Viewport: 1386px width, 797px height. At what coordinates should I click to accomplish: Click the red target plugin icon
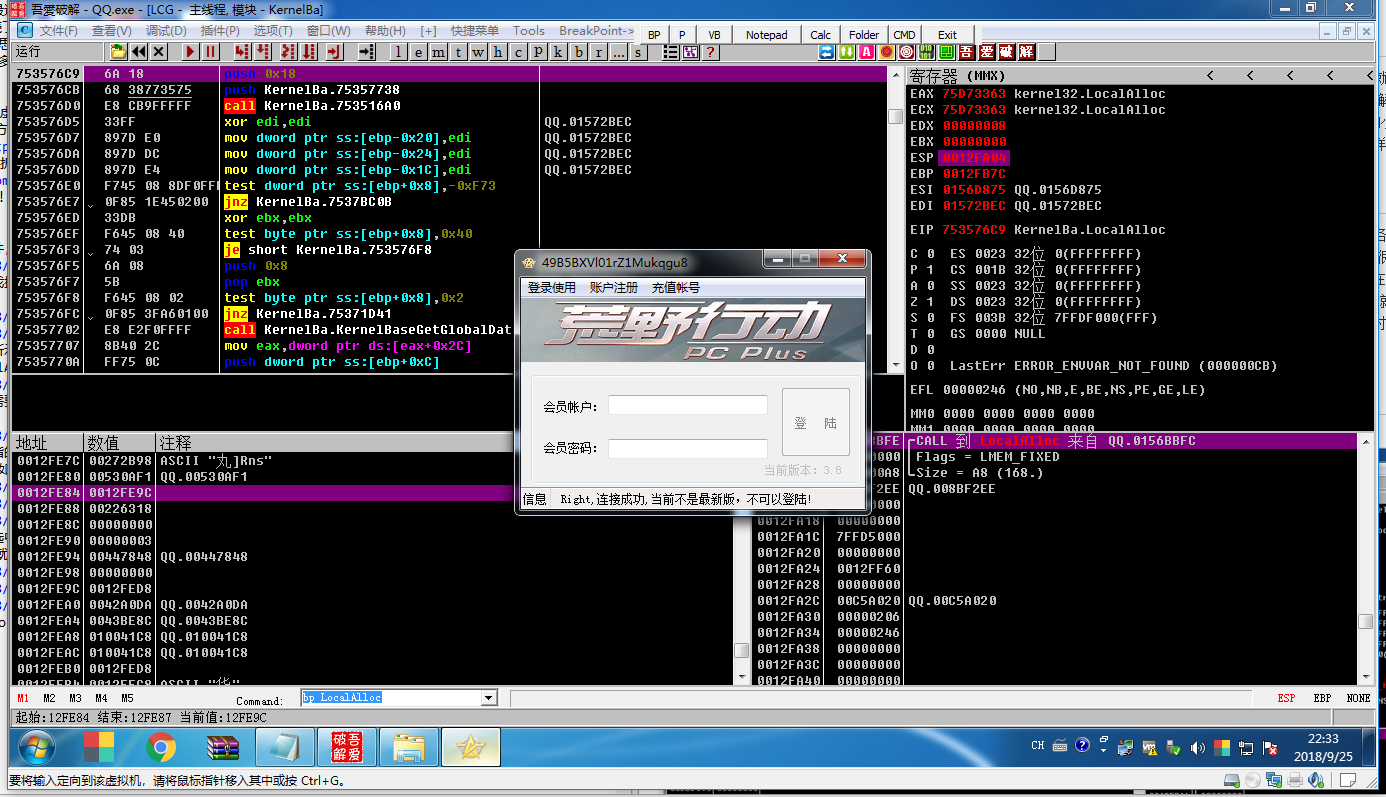pyautogui.click(x=906, y=51)
